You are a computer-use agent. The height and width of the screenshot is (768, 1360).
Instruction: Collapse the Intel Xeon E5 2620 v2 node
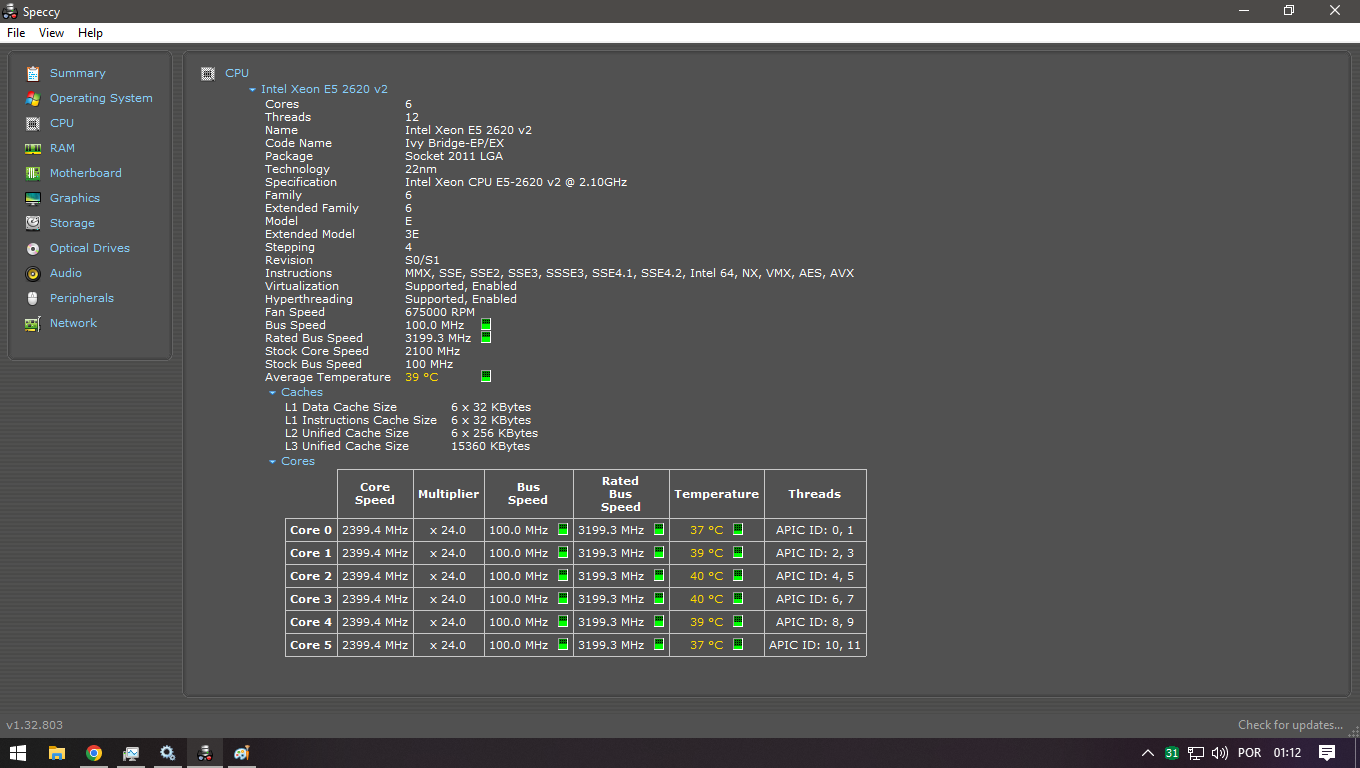[x=252, y=90]
